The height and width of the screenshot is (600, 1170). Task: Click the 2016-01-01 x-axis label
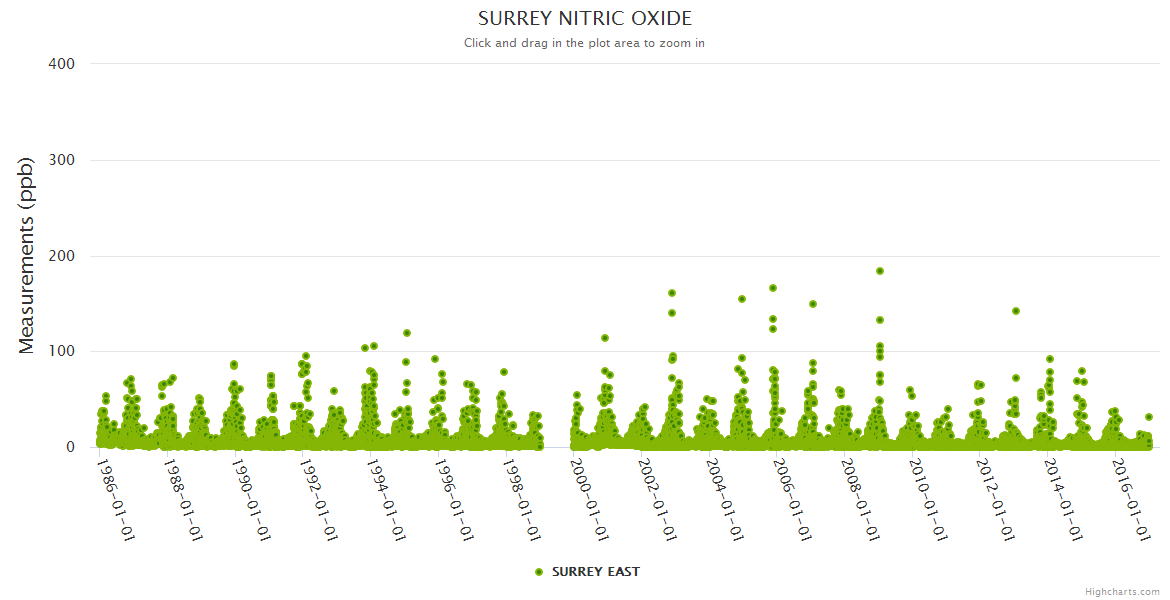(x=1132, y=501)
